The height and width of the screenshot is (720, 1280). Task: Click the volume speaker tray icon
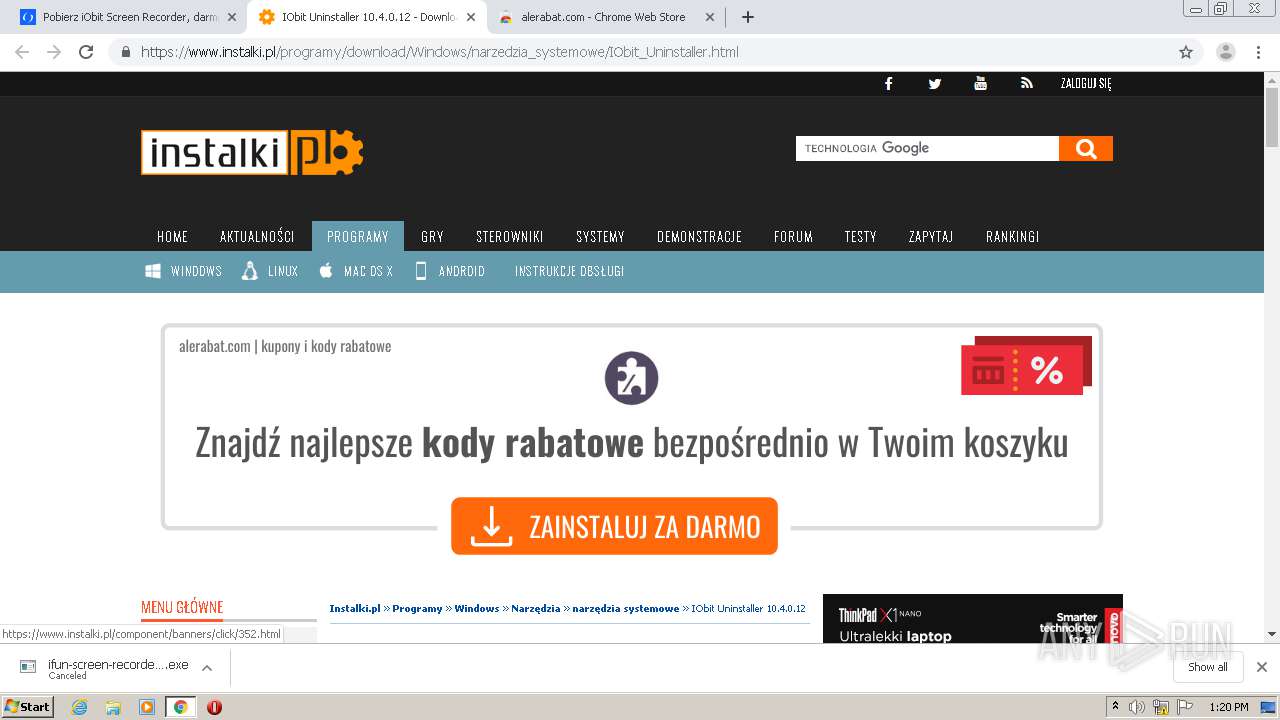1137,707
